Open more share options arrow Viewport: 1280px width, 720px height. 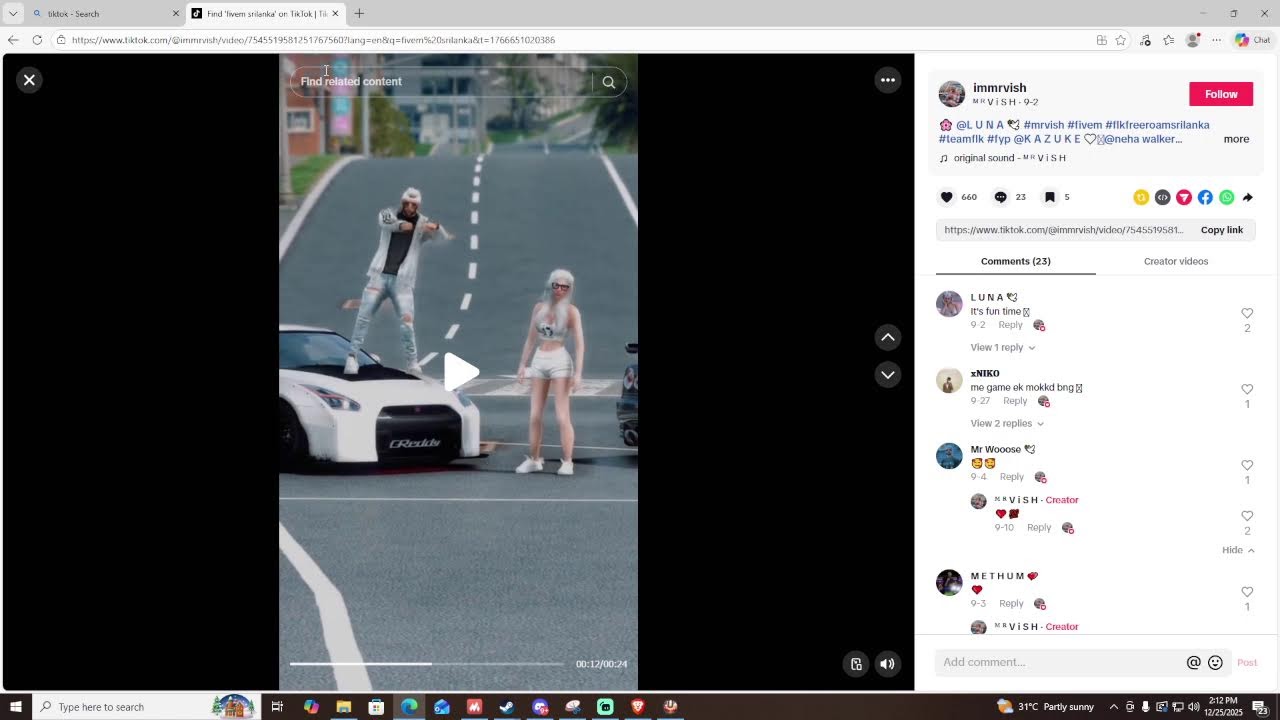tap(1248, 197)
